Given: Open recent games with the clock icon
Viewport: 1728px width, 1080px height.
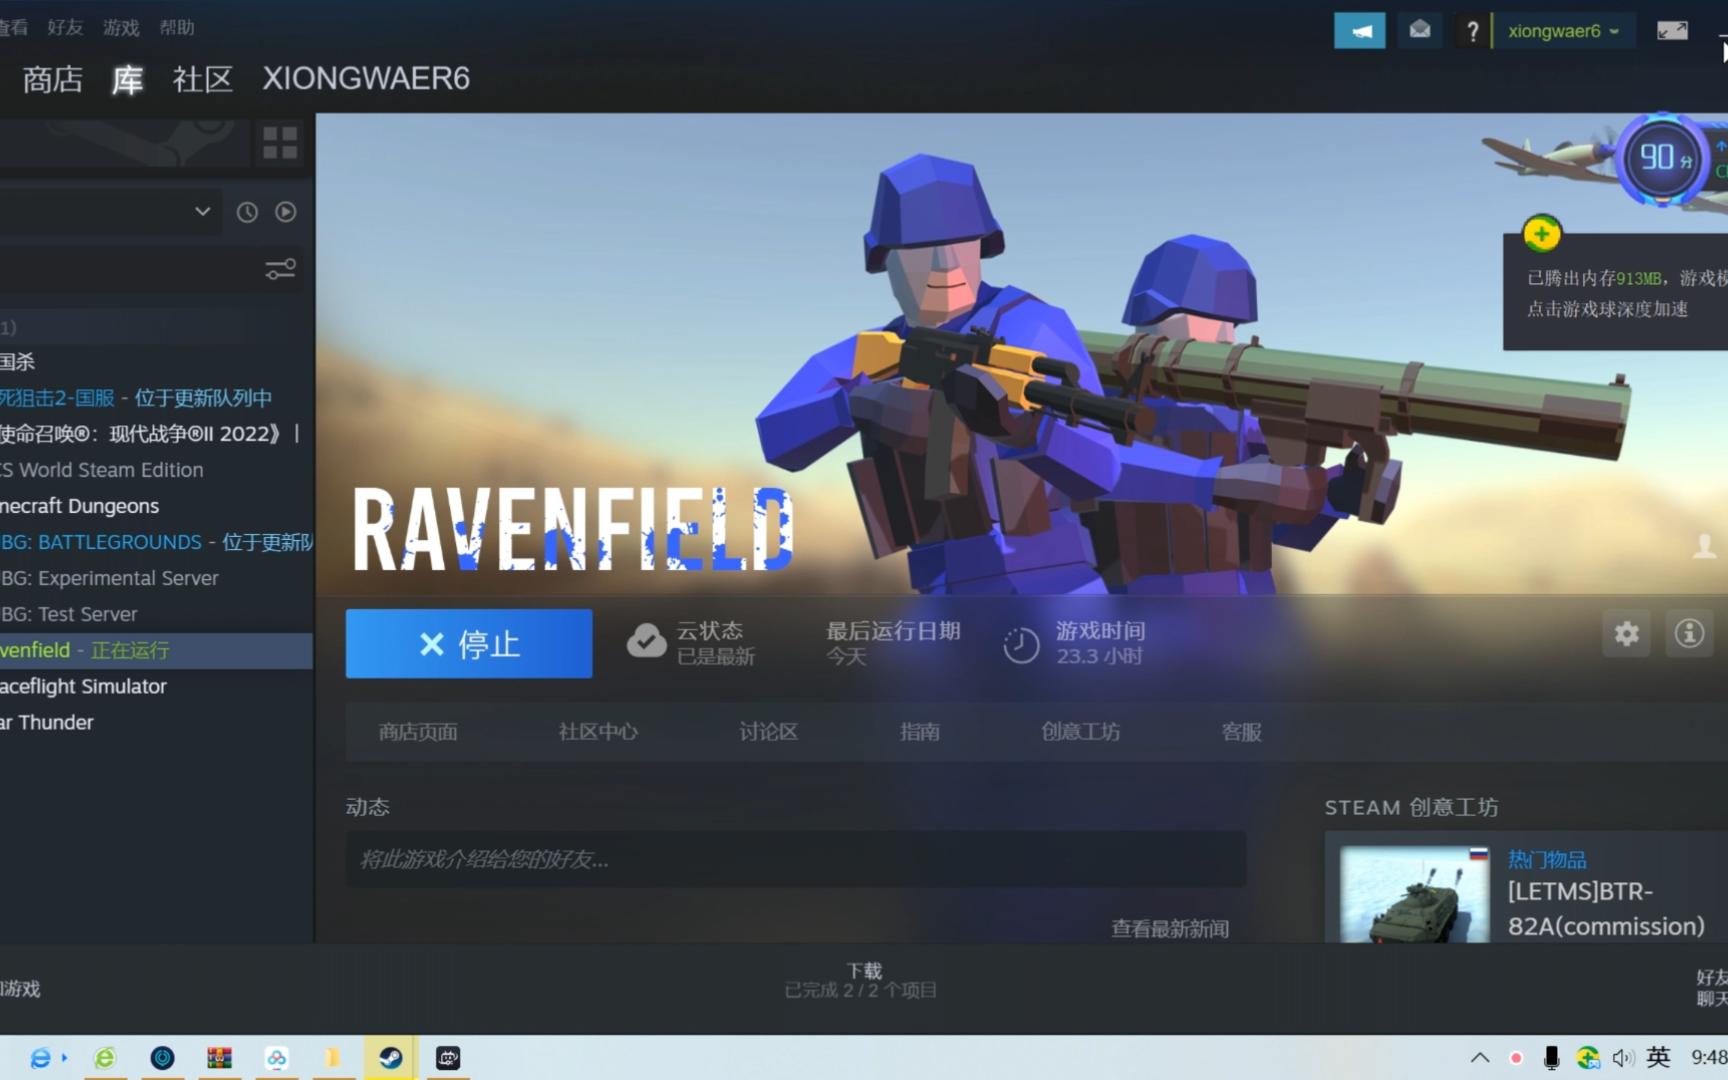Looking at the screenshot, I should [x=247, y=212].
